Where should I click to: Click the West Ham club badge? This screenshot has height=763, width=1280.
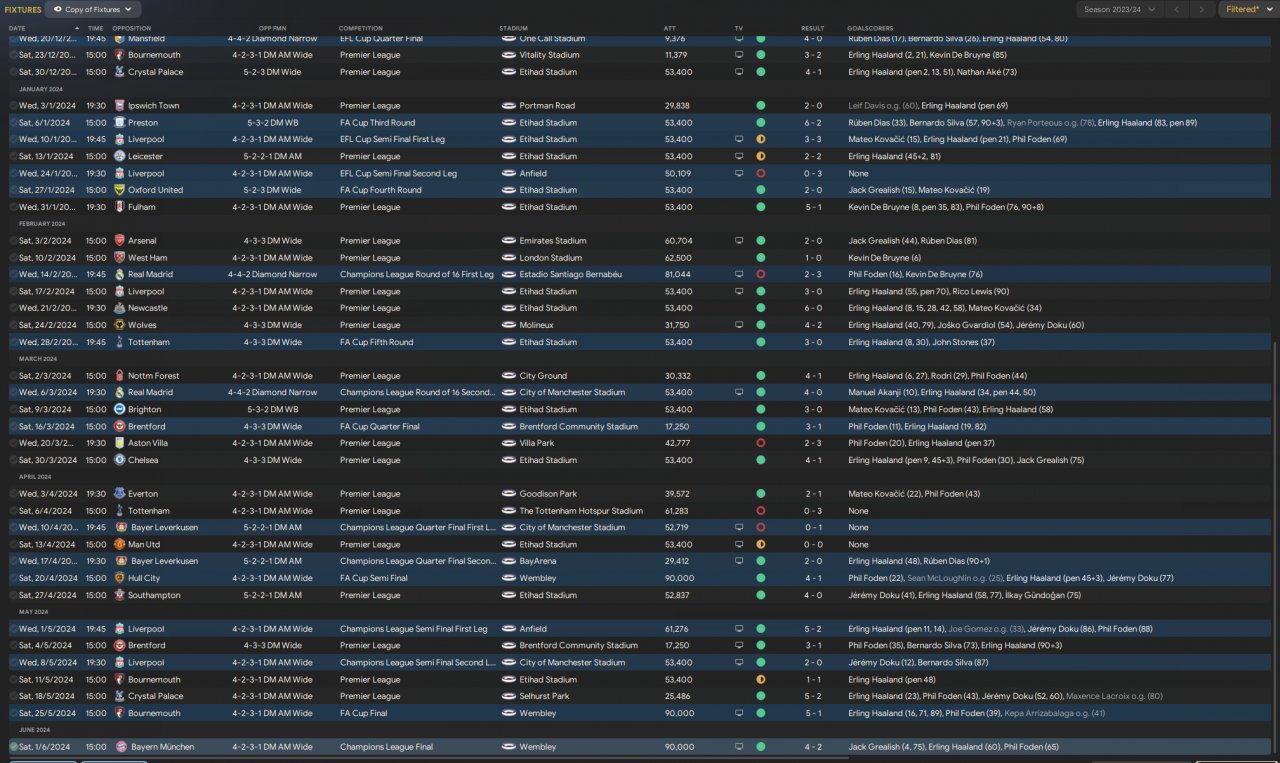point(119,258)
